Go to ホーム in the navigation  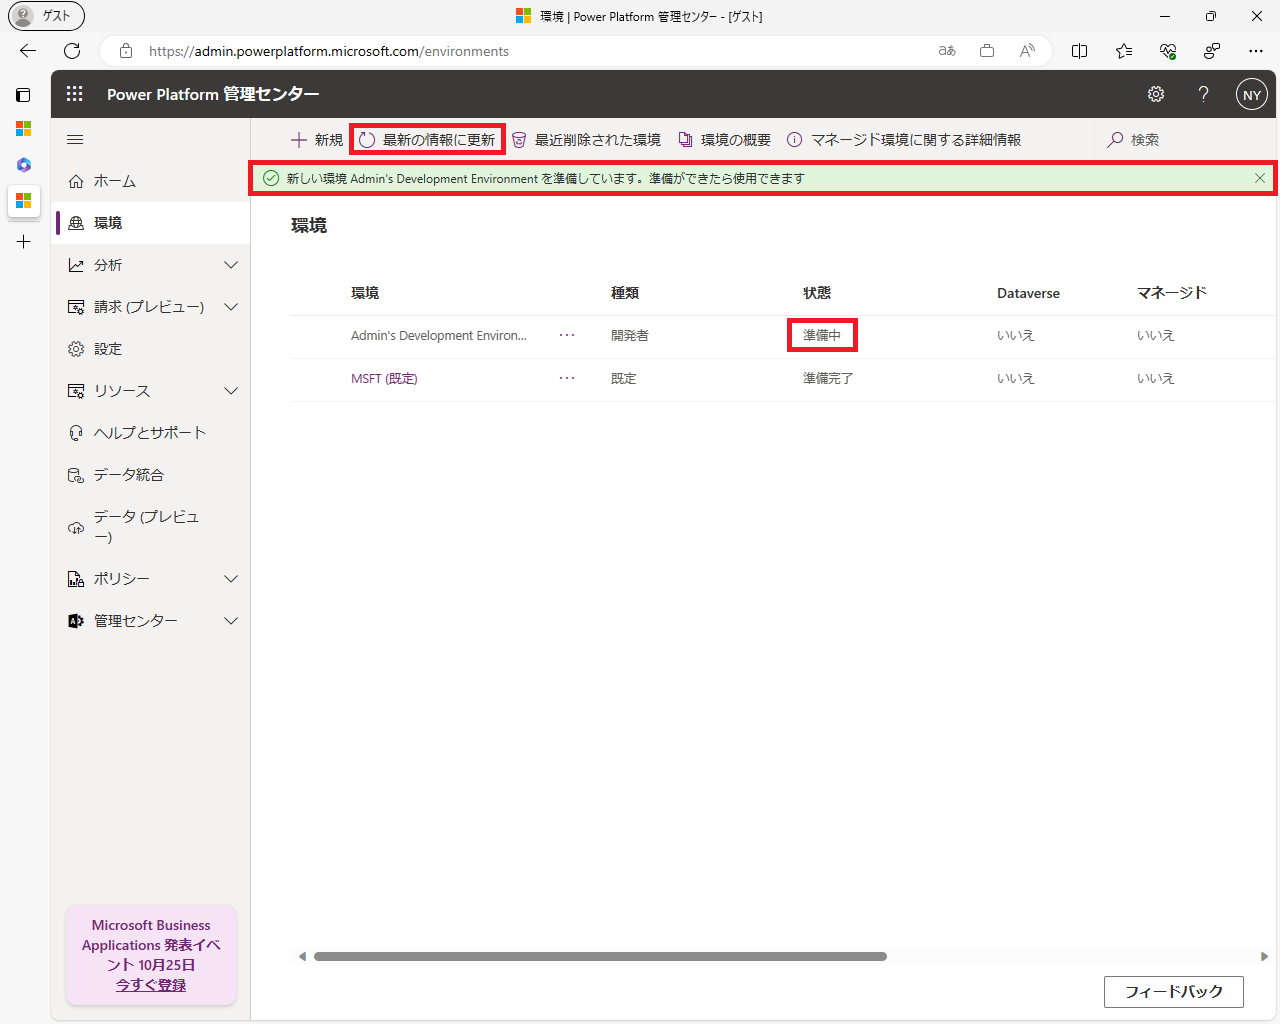(151, 181)
